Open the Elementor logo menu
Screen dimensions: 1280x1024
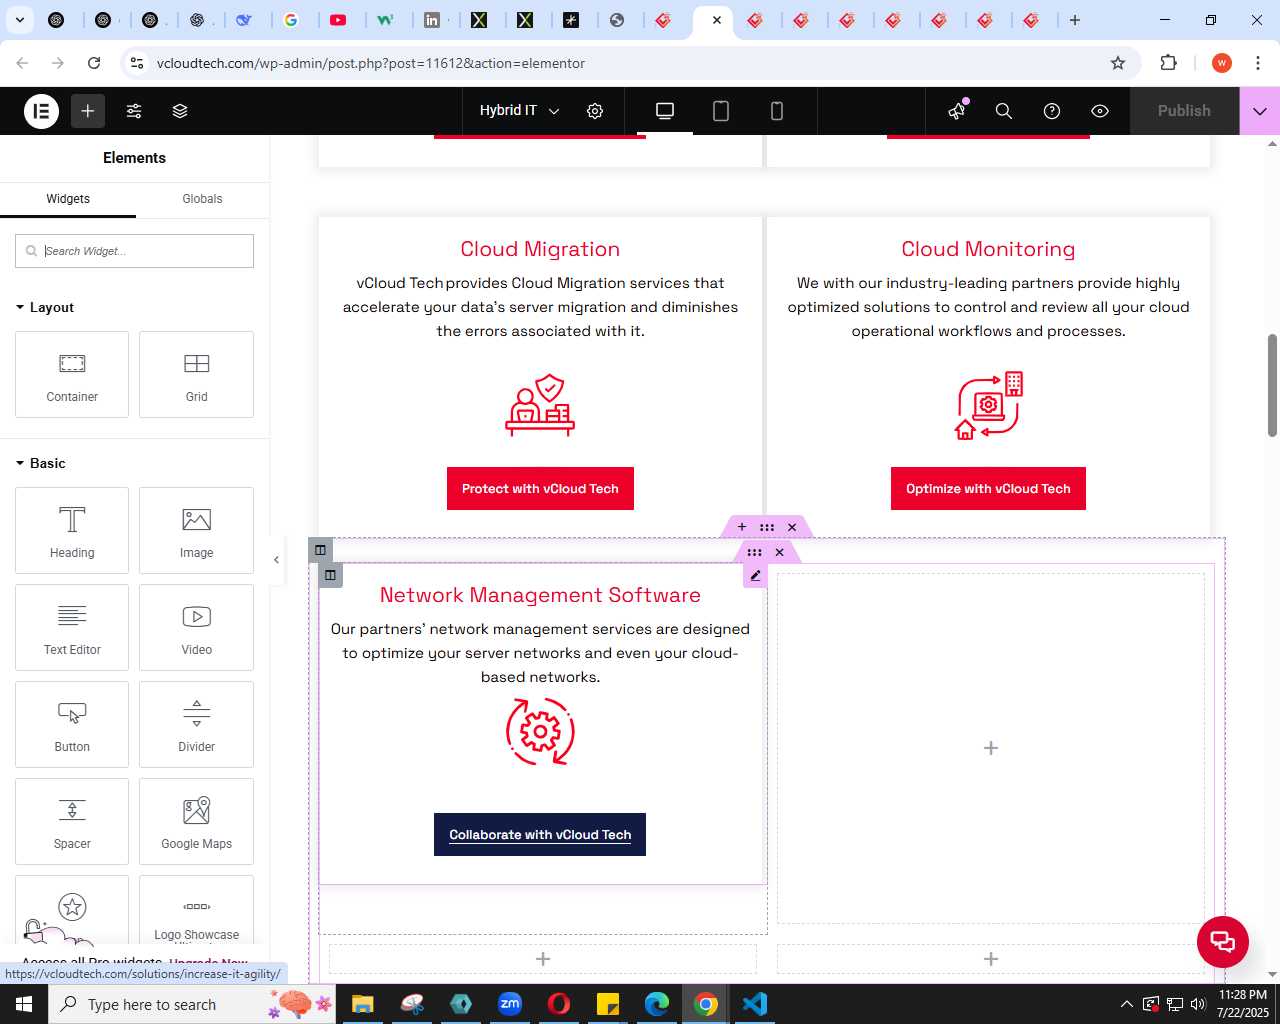click(x=41, y=111)
